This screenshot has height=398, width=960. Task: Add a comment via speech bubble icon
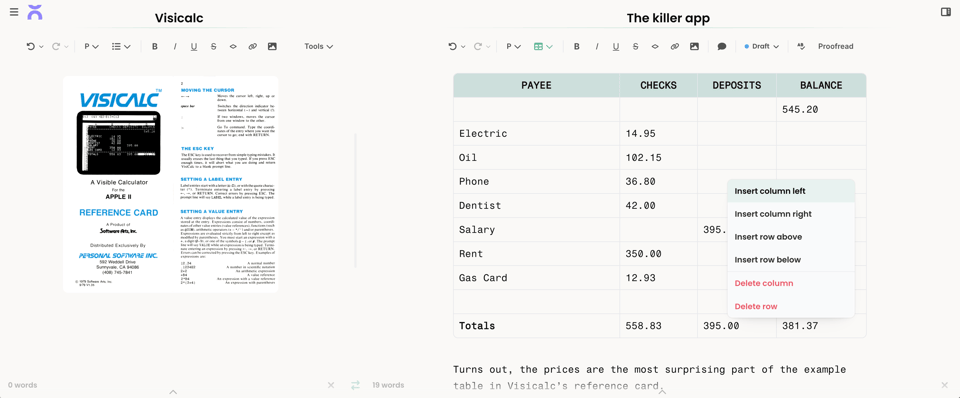pos(722,47)
